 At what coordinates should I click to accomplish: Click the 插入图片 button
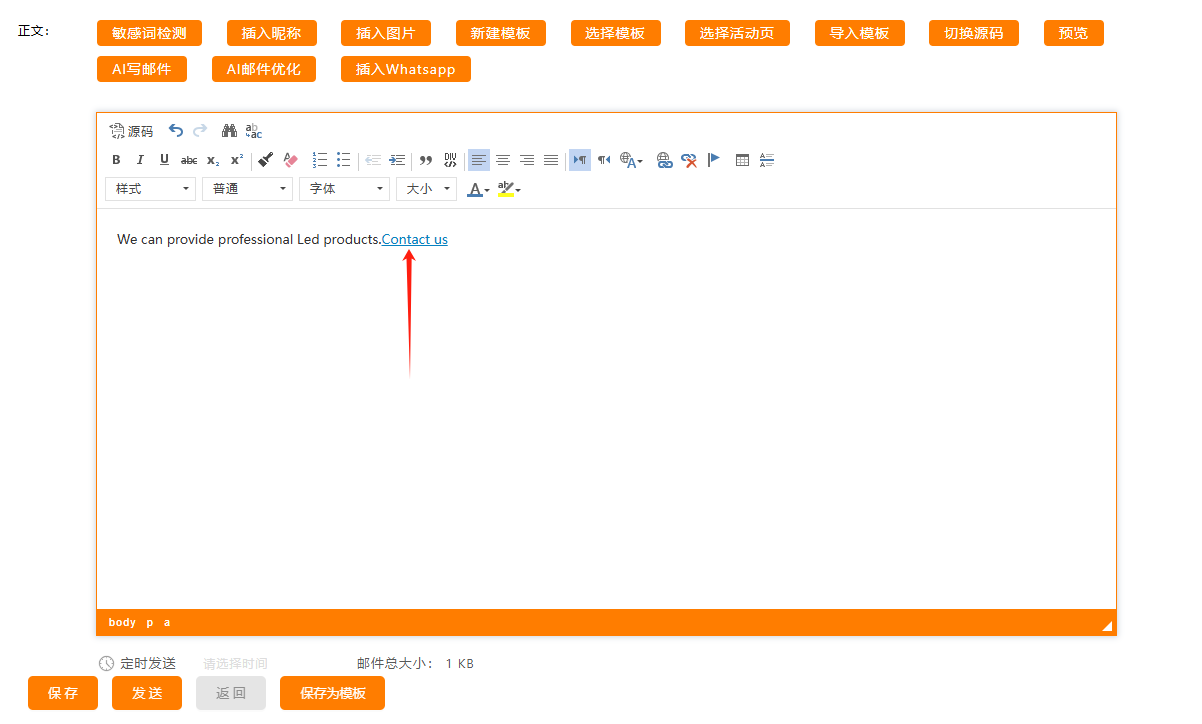[386, 33]
